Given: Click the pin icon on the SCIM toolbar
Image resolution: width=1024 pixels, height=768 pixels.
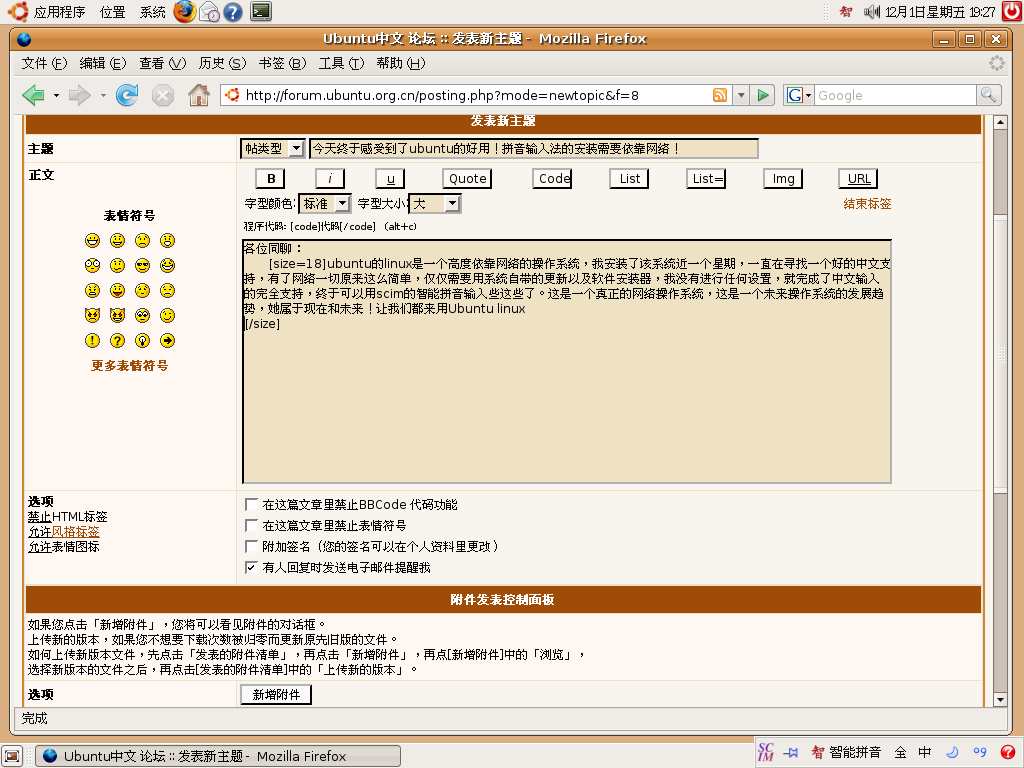Looking at the screenshot, I should click(x=791, y=752).
